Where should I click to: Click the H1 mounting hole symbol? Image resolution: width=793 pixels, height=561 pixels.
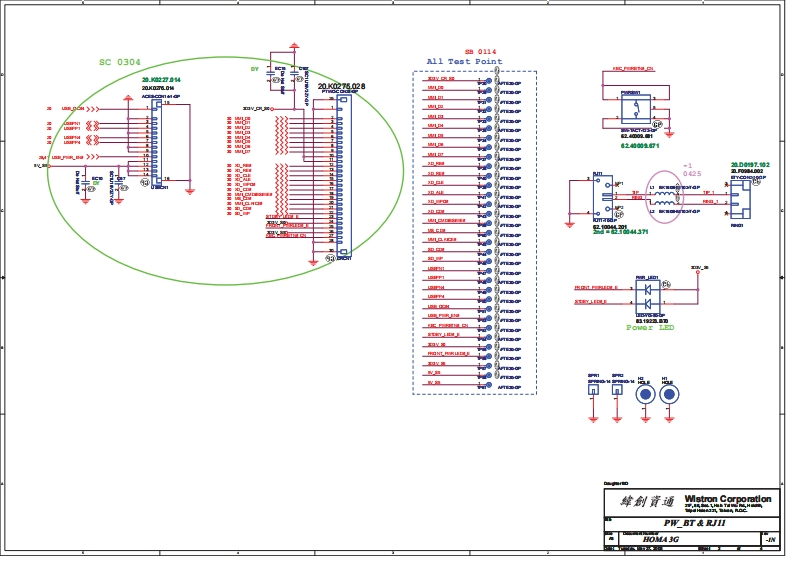coord(669,394)
